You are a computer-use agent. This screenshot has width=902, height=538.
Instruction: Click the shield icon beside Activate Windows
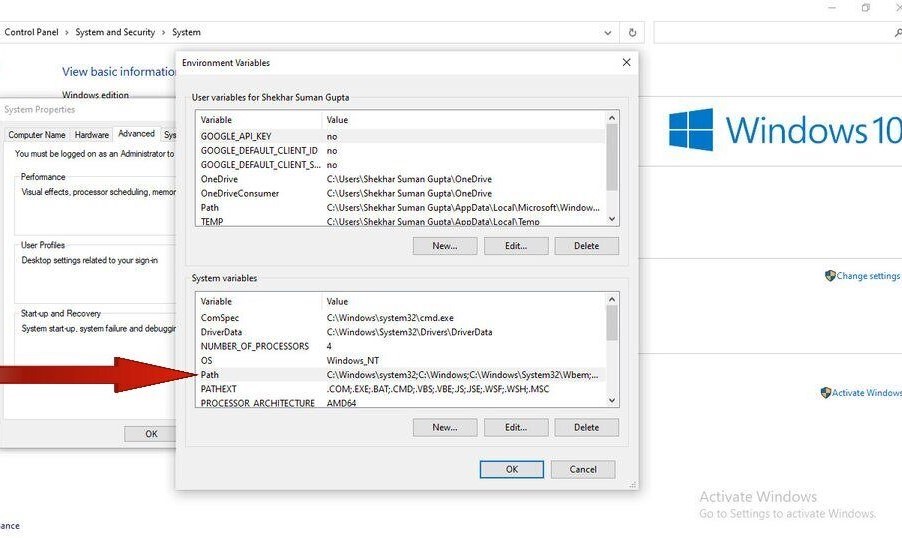point(825,392)
